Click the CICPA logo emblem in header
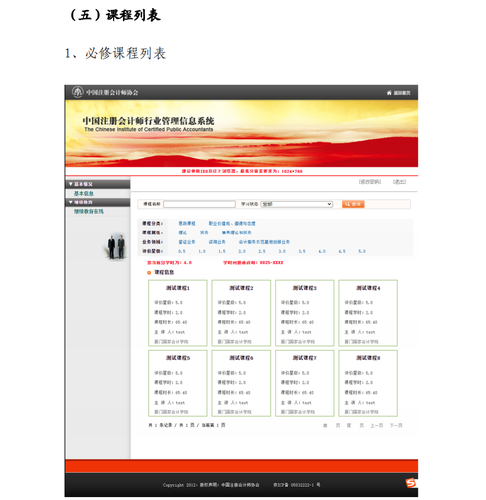Viewport: 486px width, 500px height. coord(77,92)
